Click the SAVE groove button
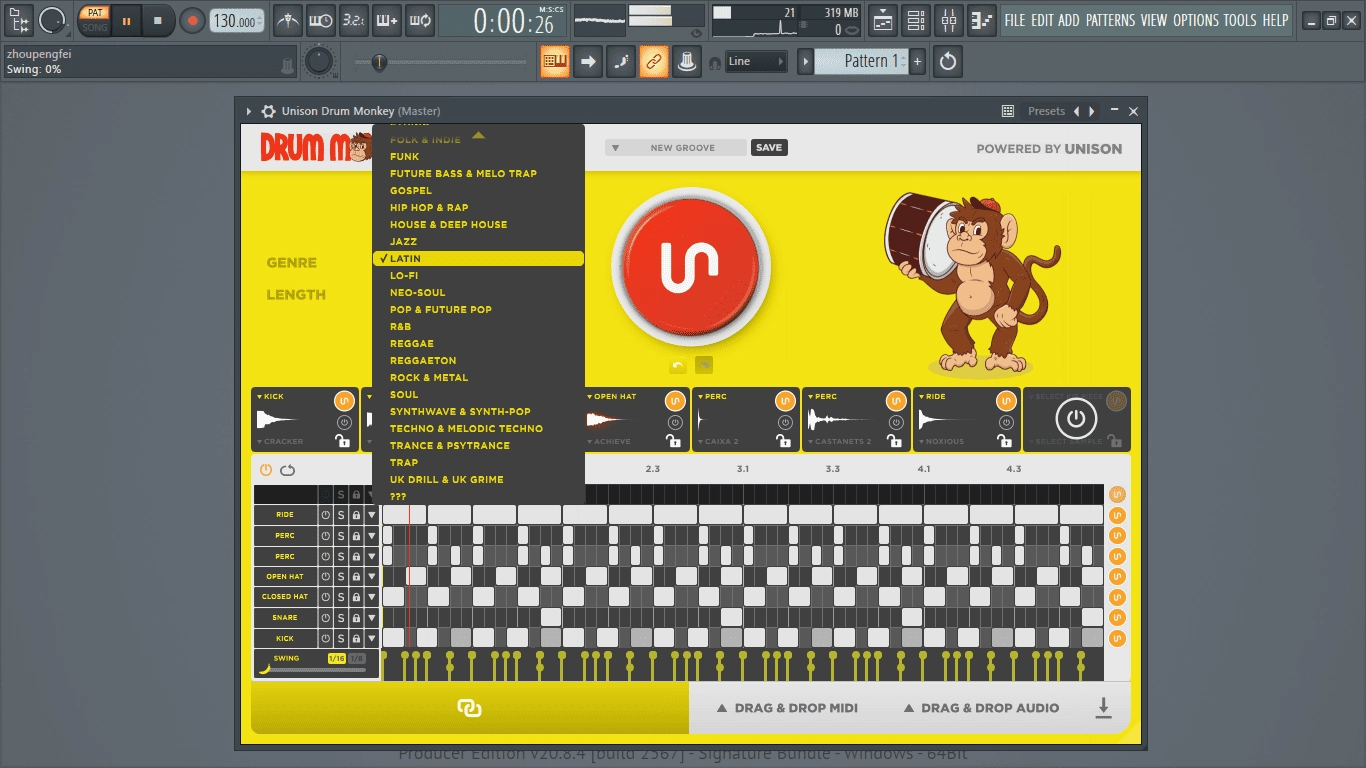Image resolution: width=1366 pixels, height=768 pixels. [x=769, y=148]
